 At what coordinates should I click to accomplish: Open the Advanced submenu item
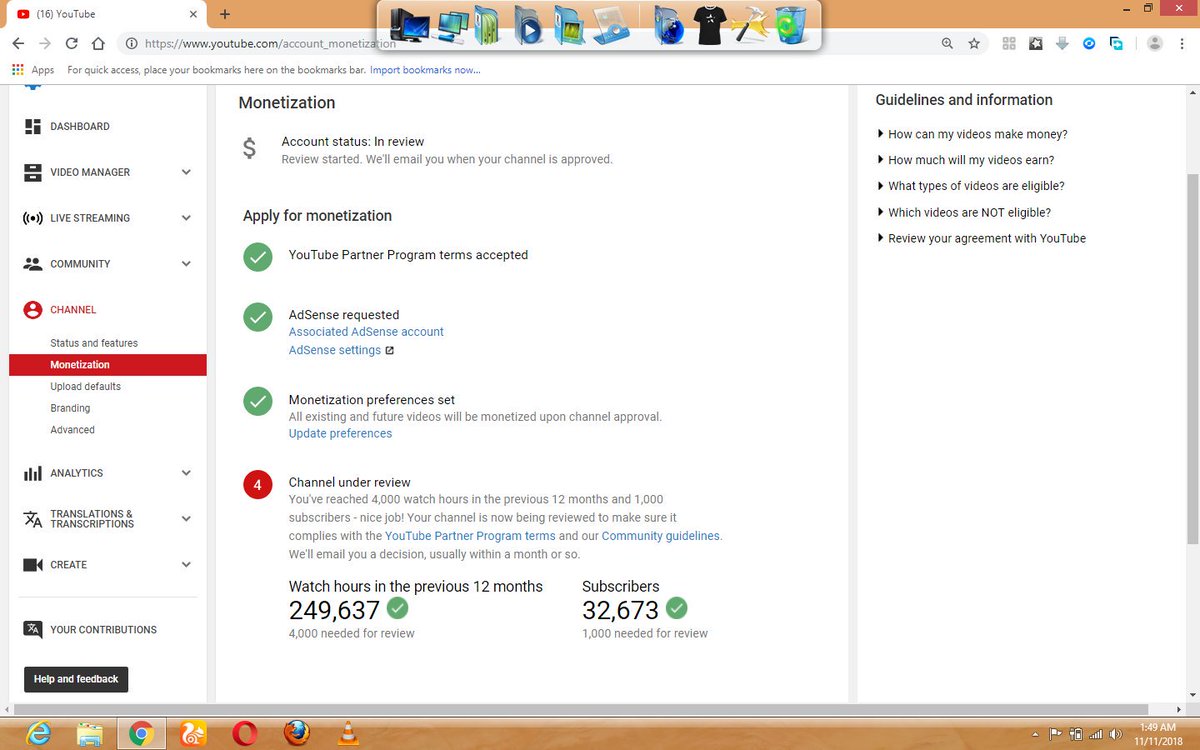point(72,430)
